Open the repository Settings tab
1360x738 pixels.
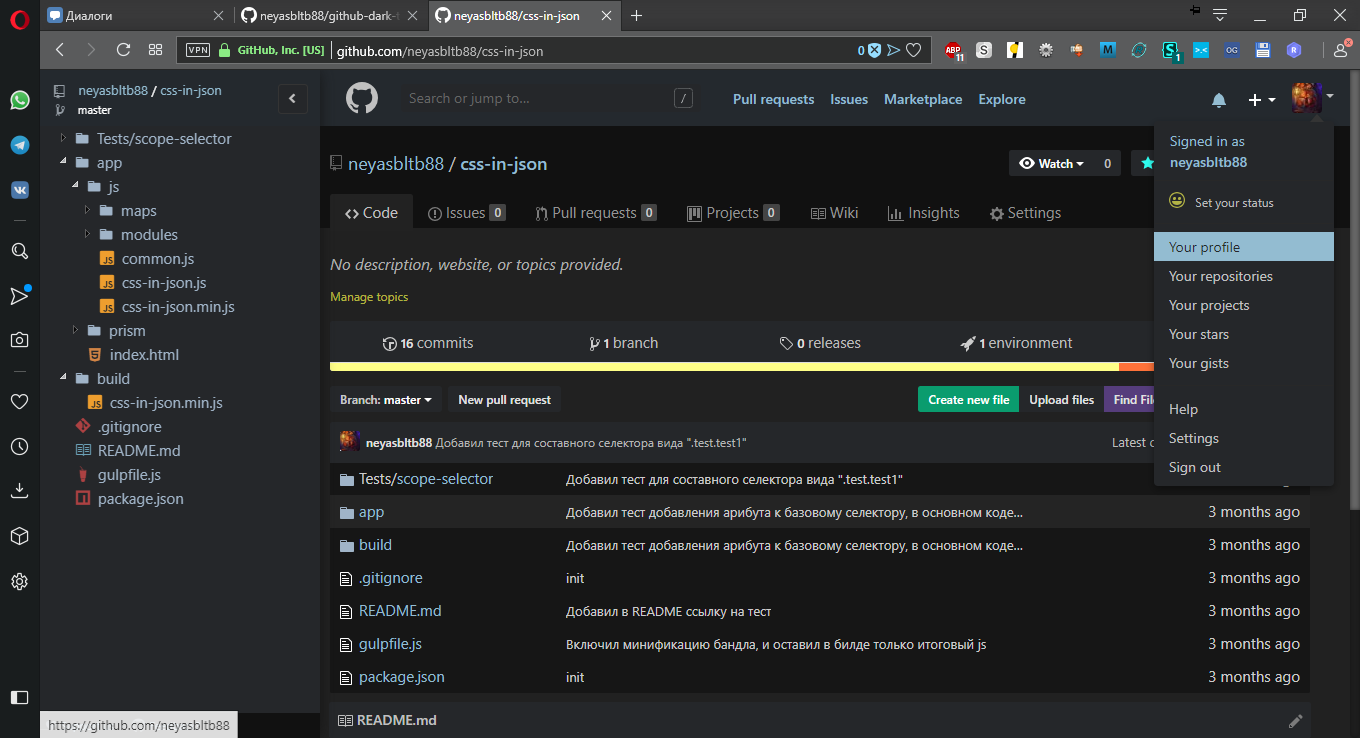(x=1025, y=213)
